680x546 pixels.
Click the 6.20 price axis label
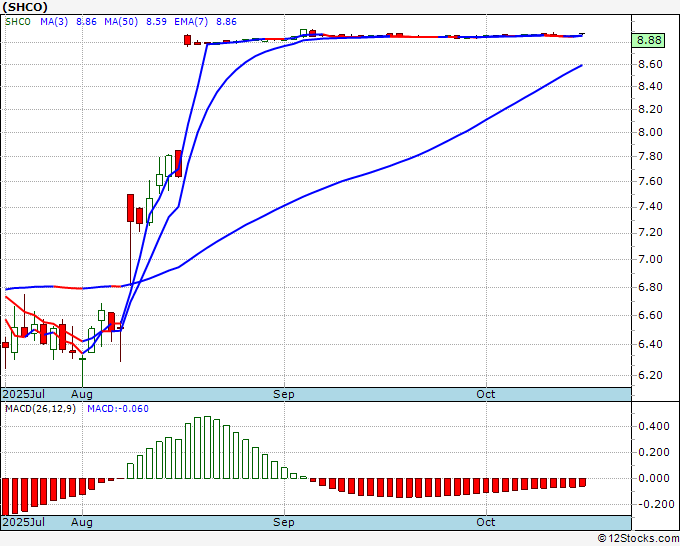pos(650,375)
